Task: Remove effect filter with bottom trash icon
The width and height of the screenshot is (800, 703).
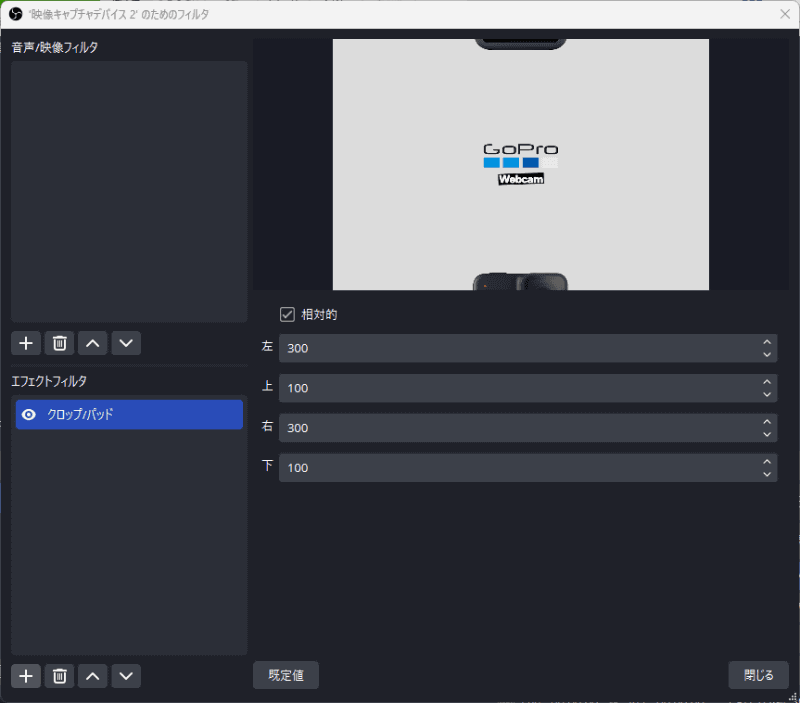Action: click(x=59, y=676)
